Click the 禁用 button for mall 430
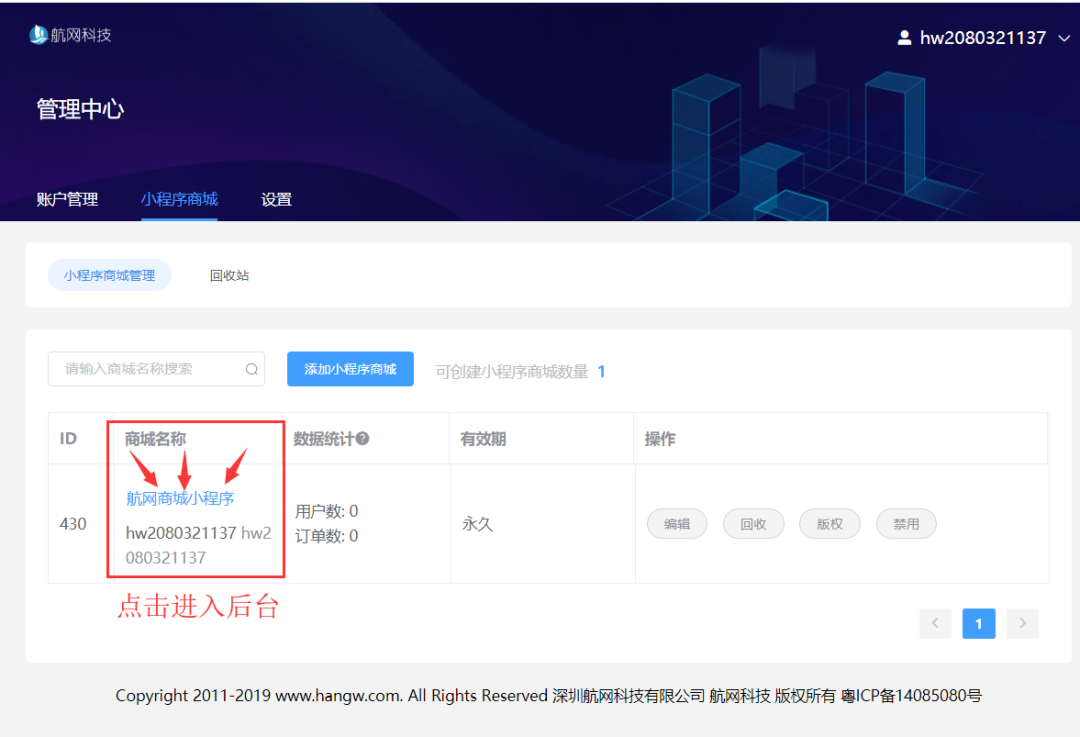 [906, 524]
